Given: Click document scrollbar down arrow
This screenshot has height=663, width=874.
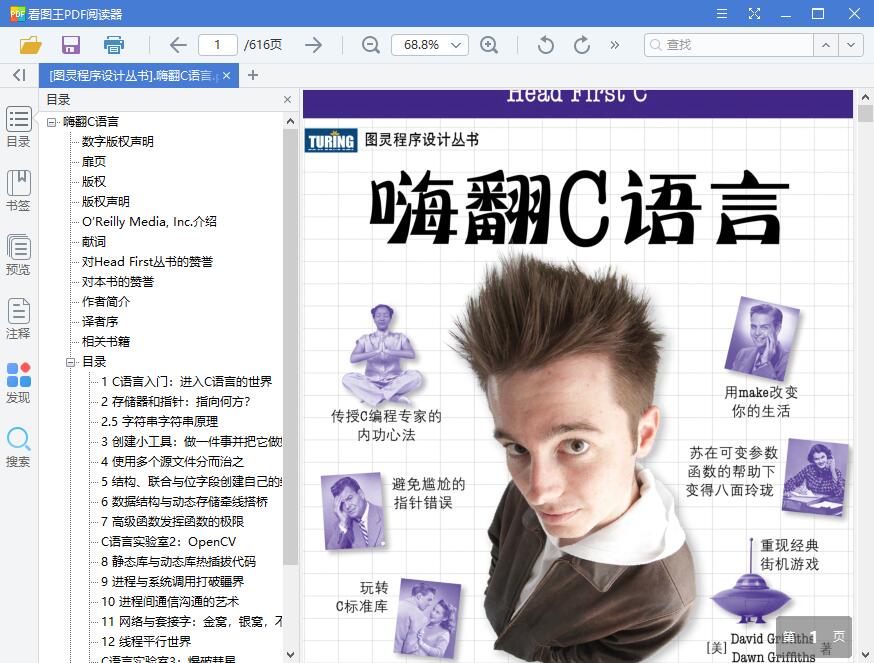Looking at the screenshot, I should 865,655.
